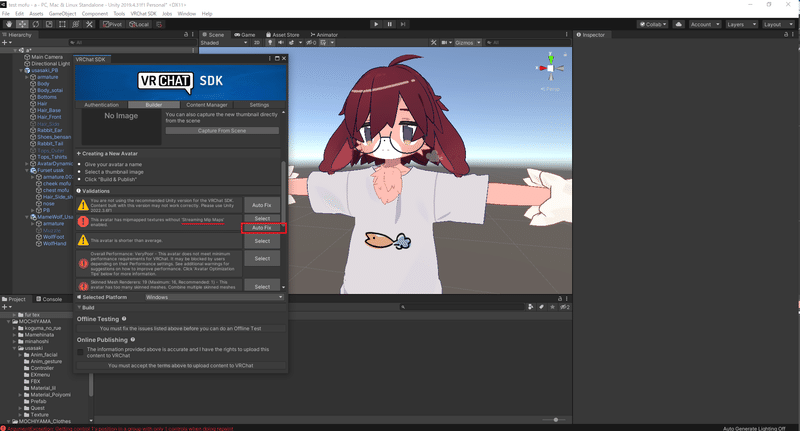This screenshot has height=431, width=800.
Task: Start Play mode
Action: (x=376, y=24)
